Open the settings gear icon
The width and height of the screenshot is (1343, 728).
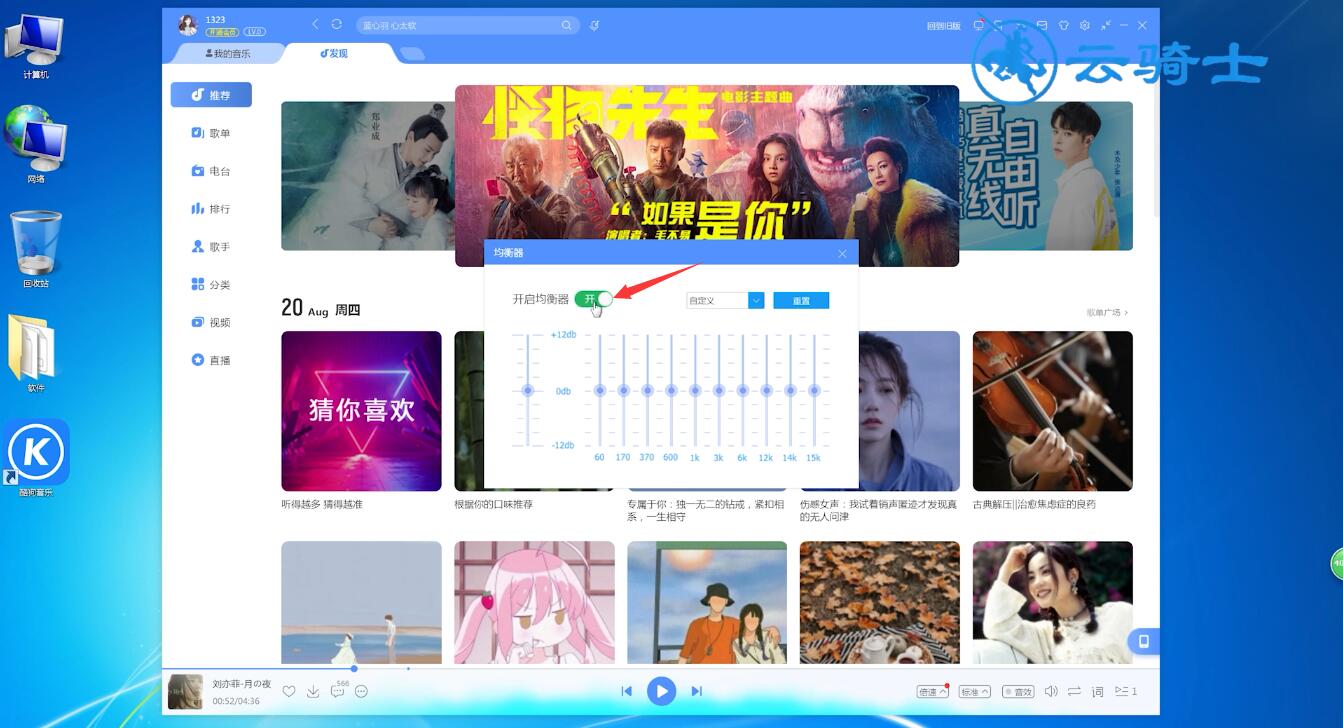(x=1084, y=25)
